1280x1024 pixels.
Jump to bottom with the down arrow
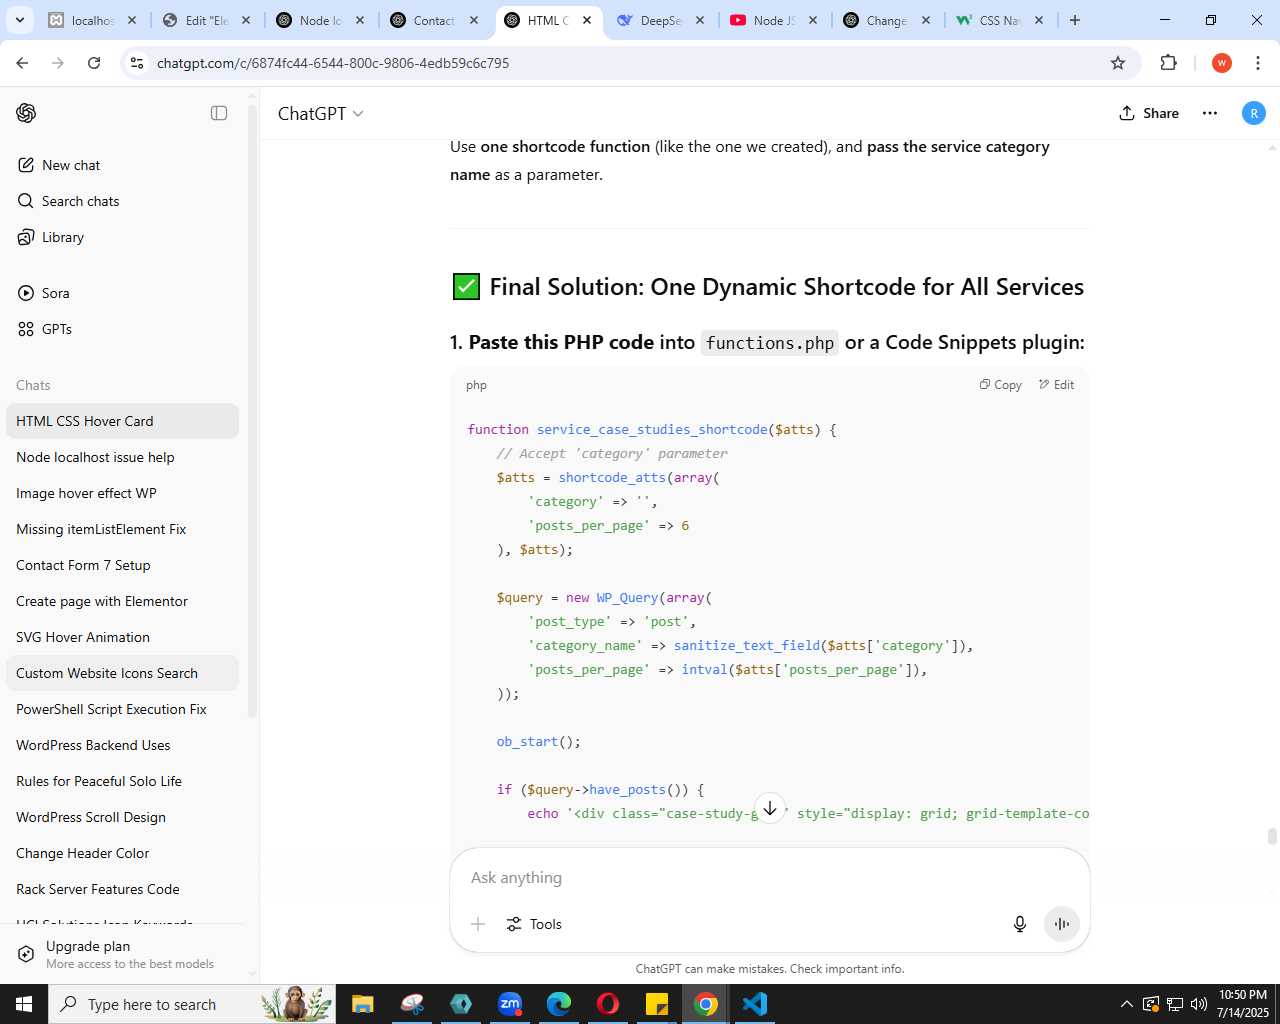(770, 808)
